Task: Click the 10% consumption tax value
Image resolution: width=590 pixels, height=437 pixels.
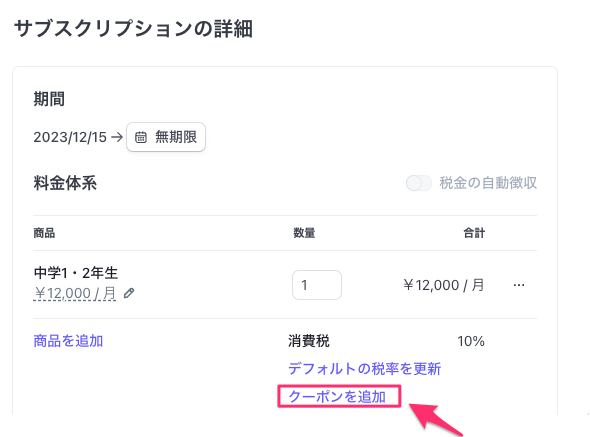Action: pos(471,341)
